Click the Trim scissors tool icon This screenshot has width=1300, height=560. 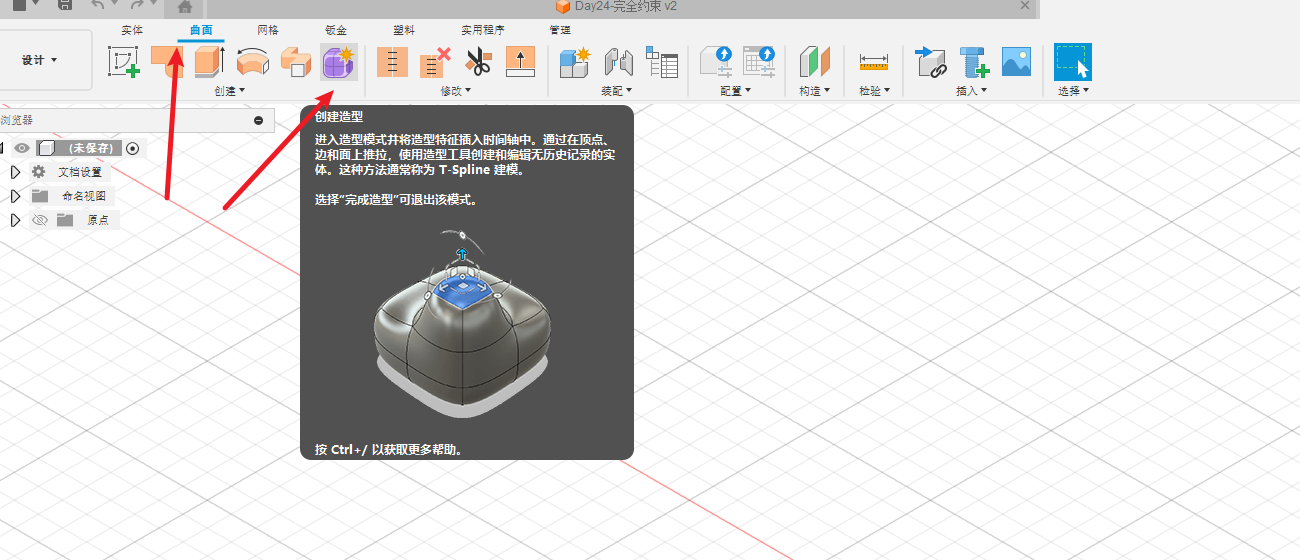pyautogui.click(x=479, y=62)
